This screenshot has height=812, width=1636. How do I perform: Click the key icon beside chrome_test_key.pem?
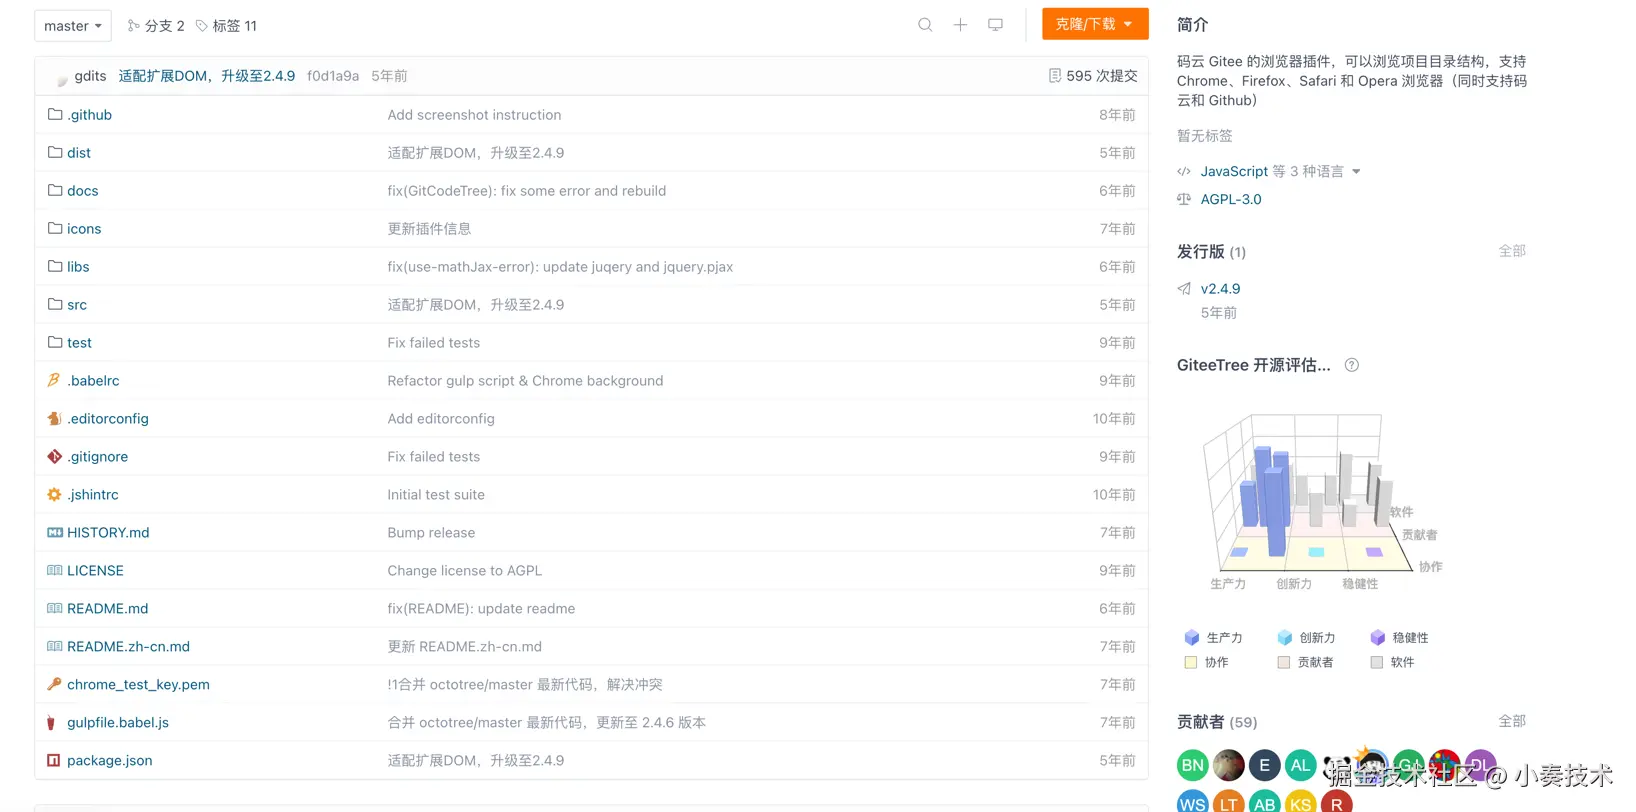54,684
